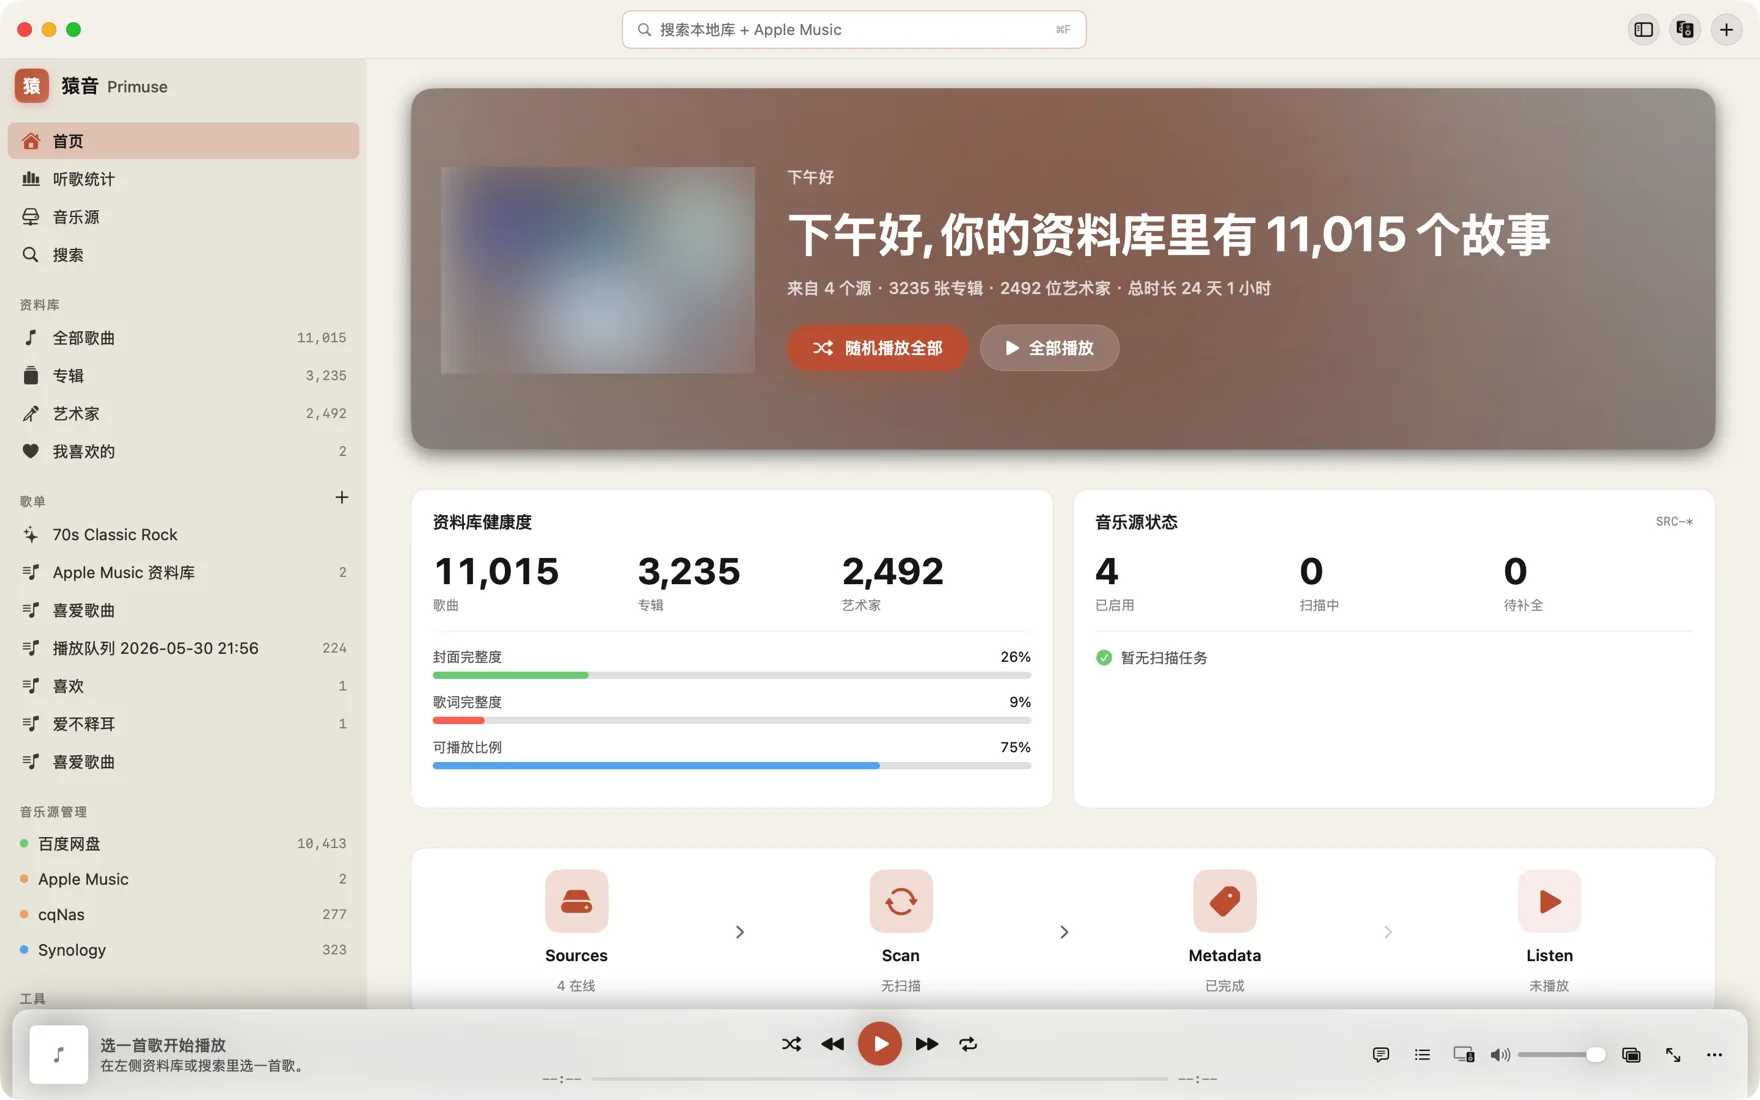1760x1100 pixels.
Task: Show 全部歌曲 all songs
Action: coord(183,338)
